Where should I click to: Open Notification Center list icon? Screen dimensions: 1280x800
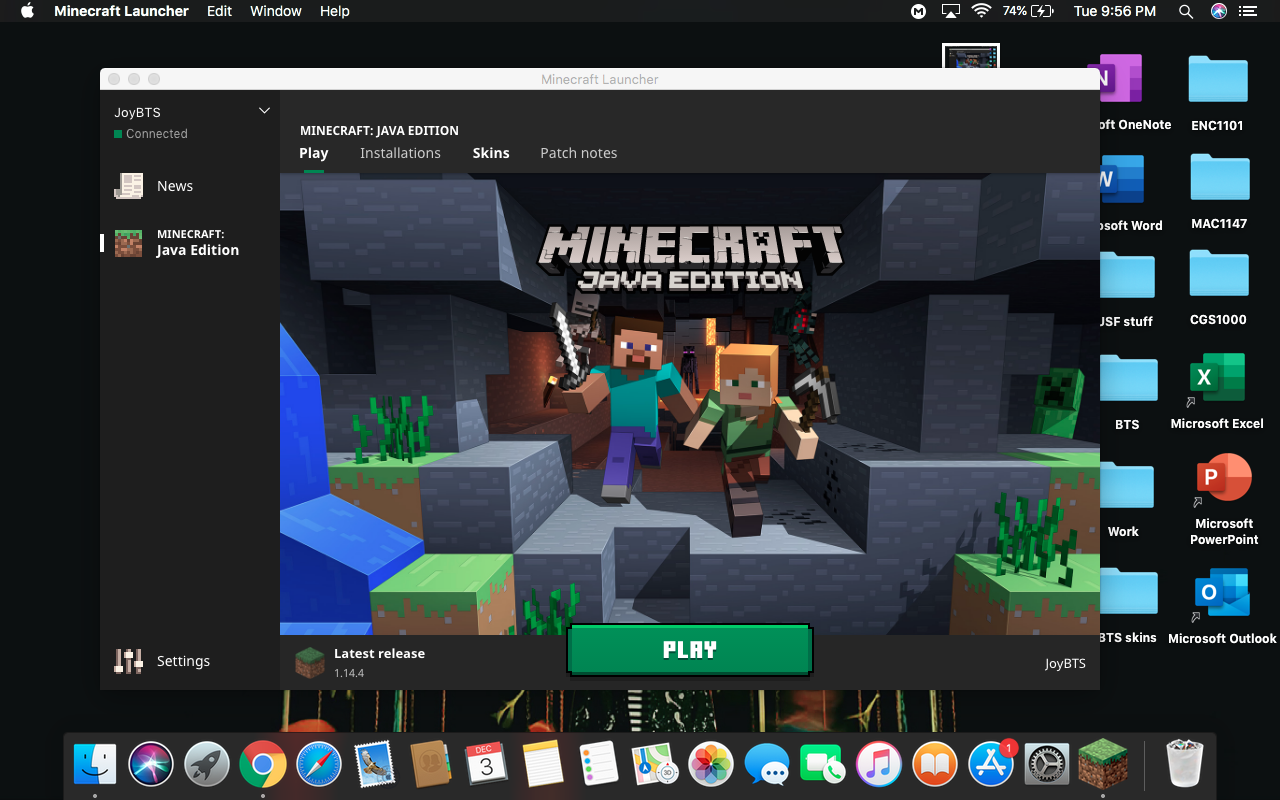(1247, 11)
